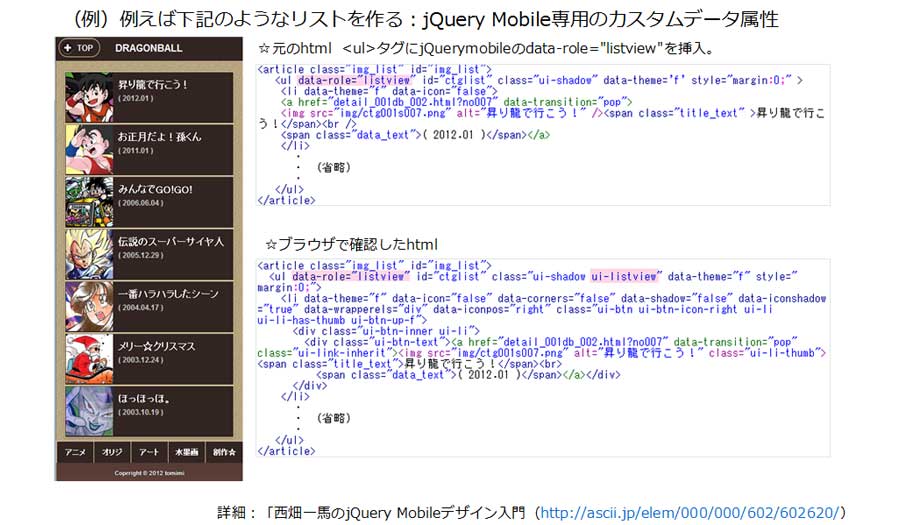
Task: Click the 'Copyright © 2012 tomimi' footer text
Action: coord(149,473)
